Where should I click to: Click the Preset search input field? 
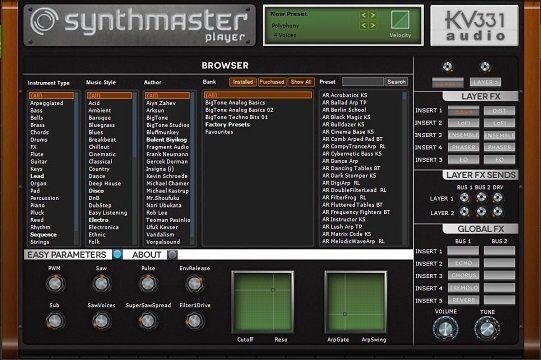click(x=363, y=82)
